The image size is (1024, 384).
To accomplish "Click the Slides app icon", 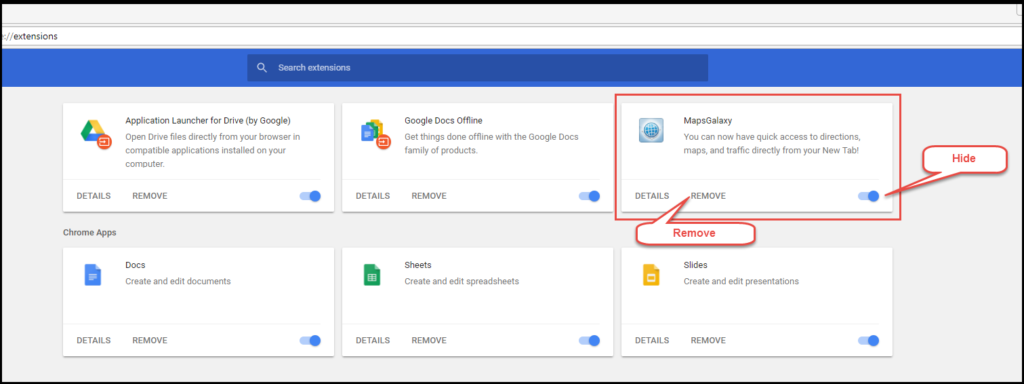I will (x=651, y=274).
